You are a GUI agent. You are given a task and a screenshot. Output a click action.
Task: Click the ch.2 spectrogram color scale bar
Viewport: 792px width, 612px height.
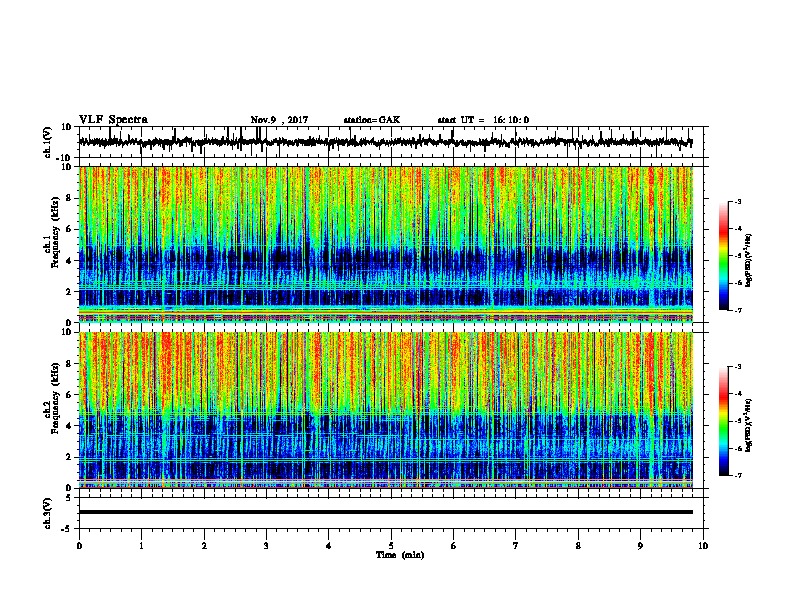pos(723,421)
